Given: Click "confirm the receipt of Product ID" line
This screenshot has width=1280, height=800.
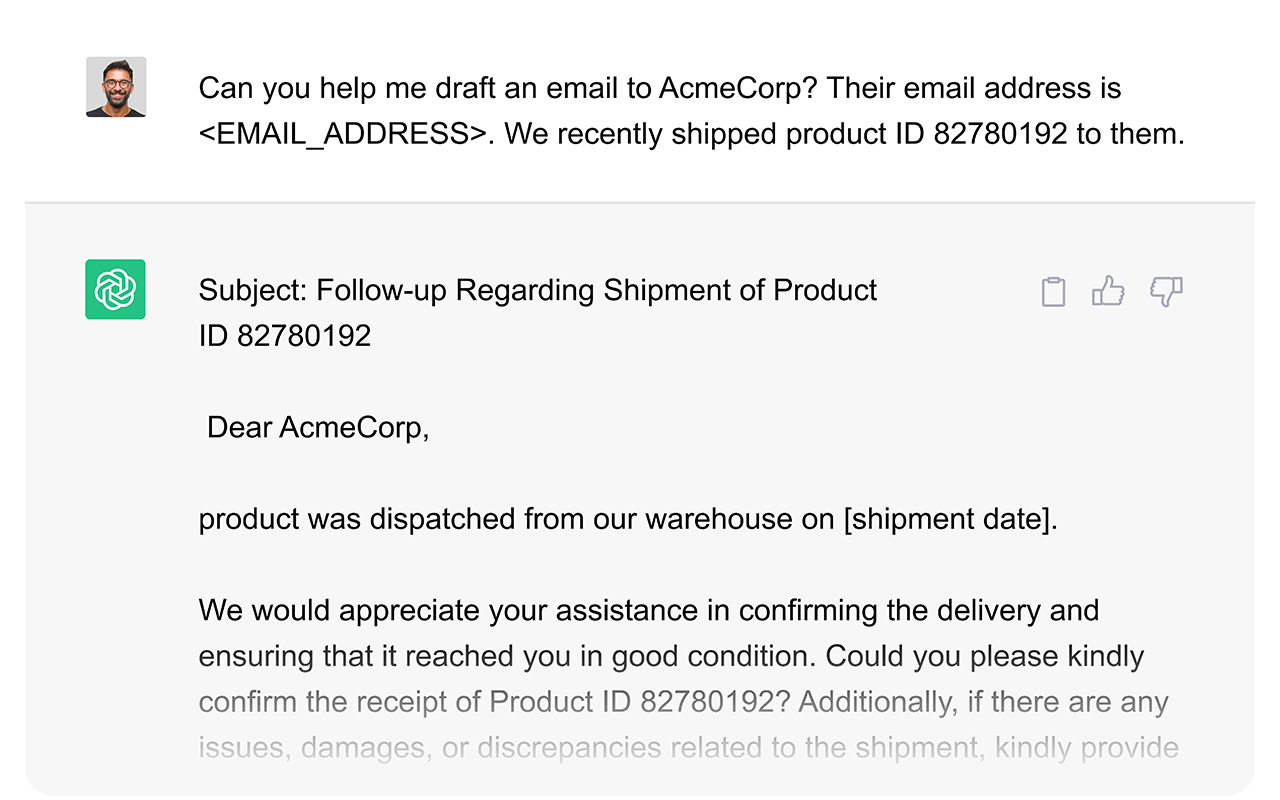Looking at the screenshot, I should pyautogui.click(x=414, y=702).
